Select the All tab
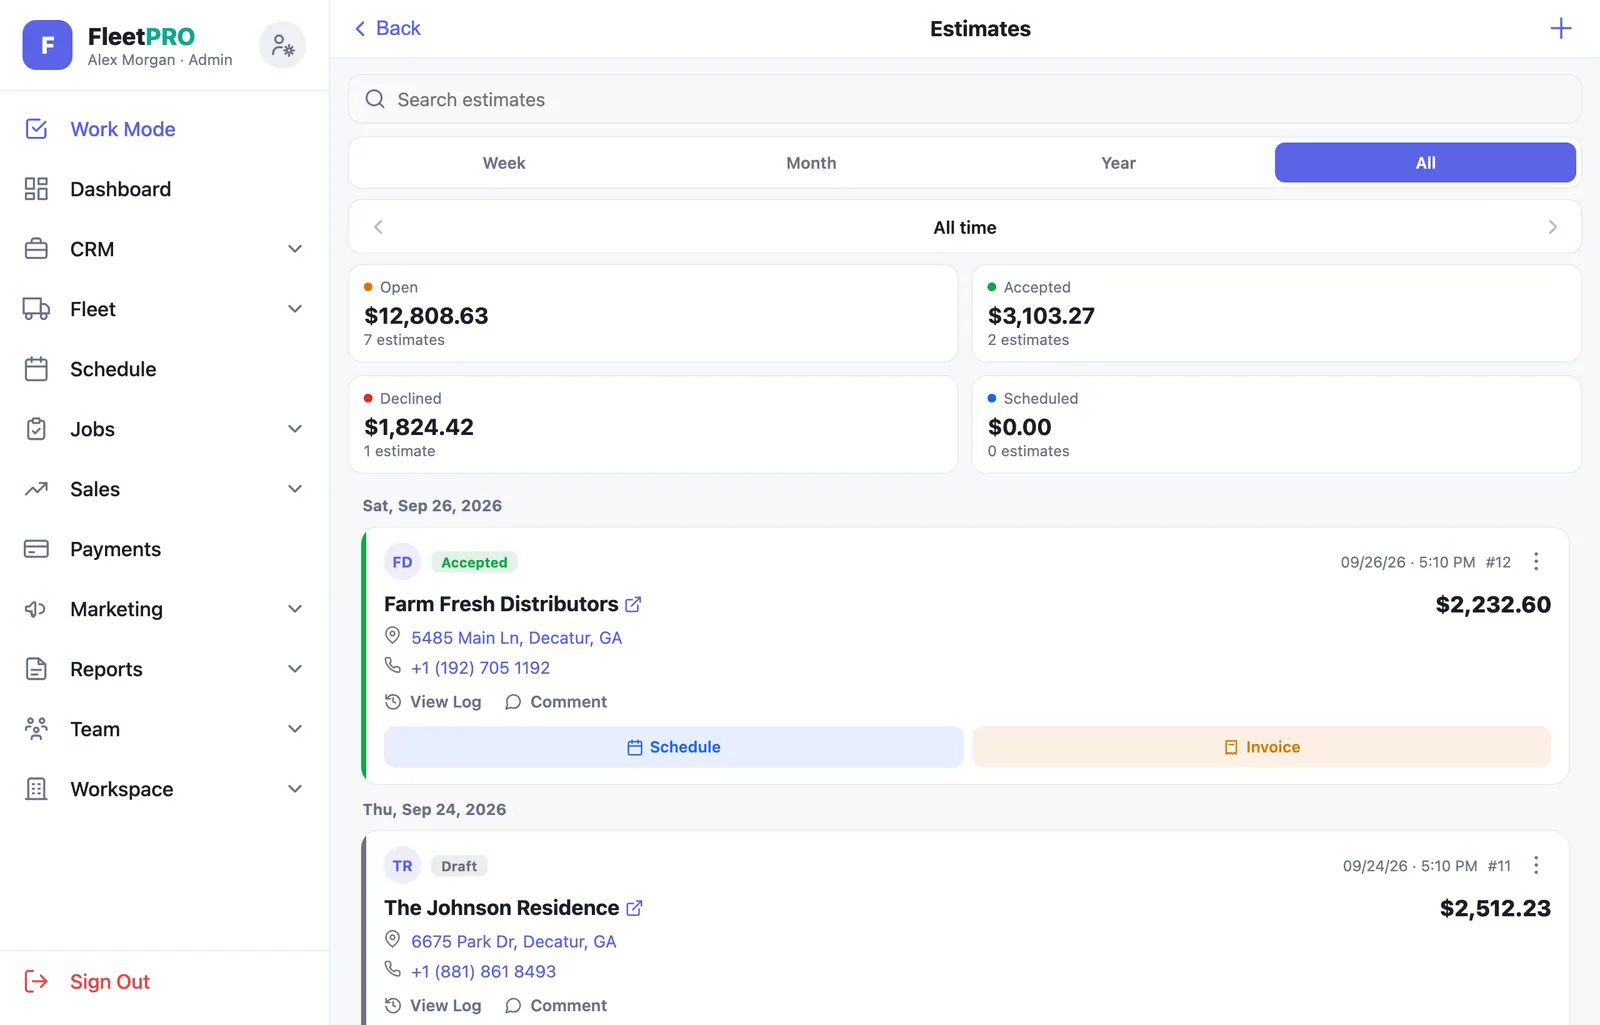The image size is (1600, 1025). 1425,163
